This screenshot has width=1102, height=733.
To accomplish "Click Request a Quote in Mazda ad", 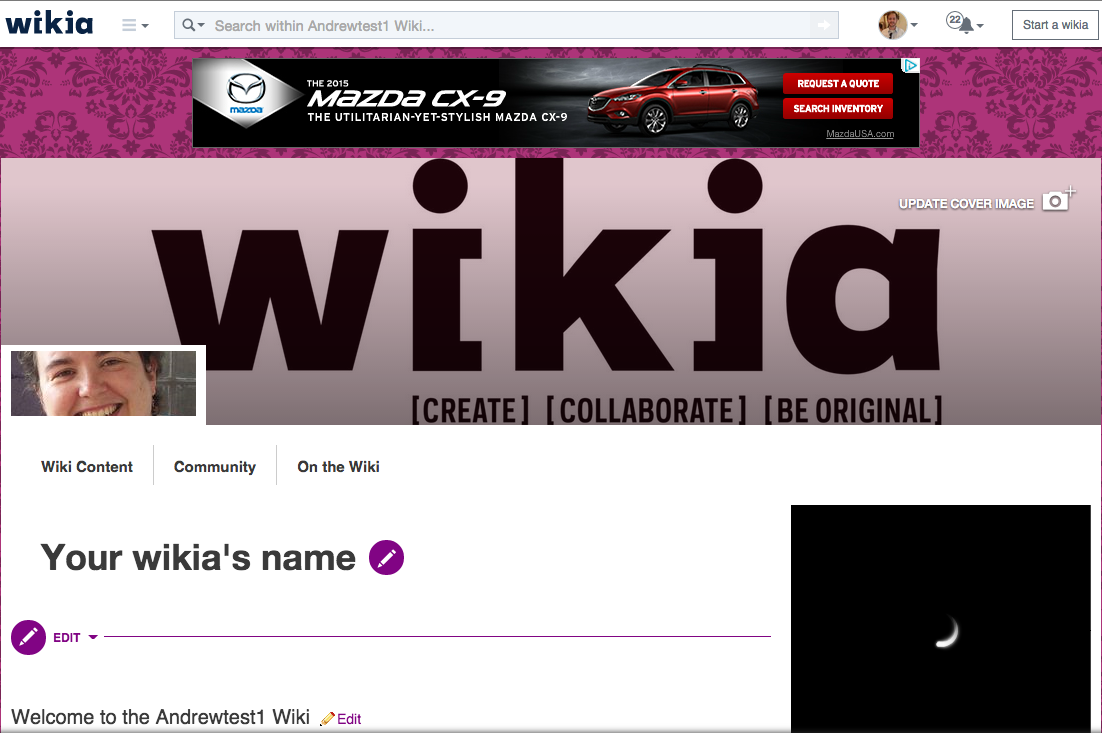I will coord(838,84).
